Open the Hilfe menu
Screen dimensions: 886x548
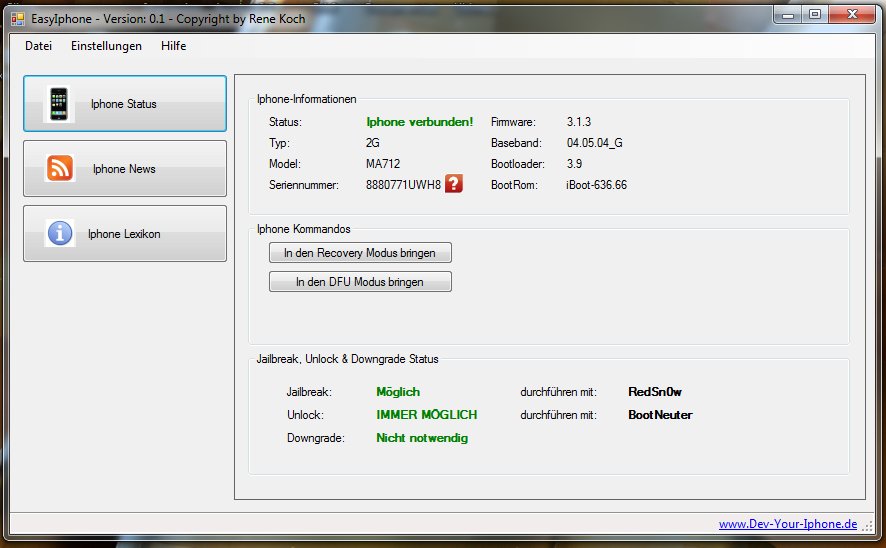pyautogui.click(x=173, y=46)
